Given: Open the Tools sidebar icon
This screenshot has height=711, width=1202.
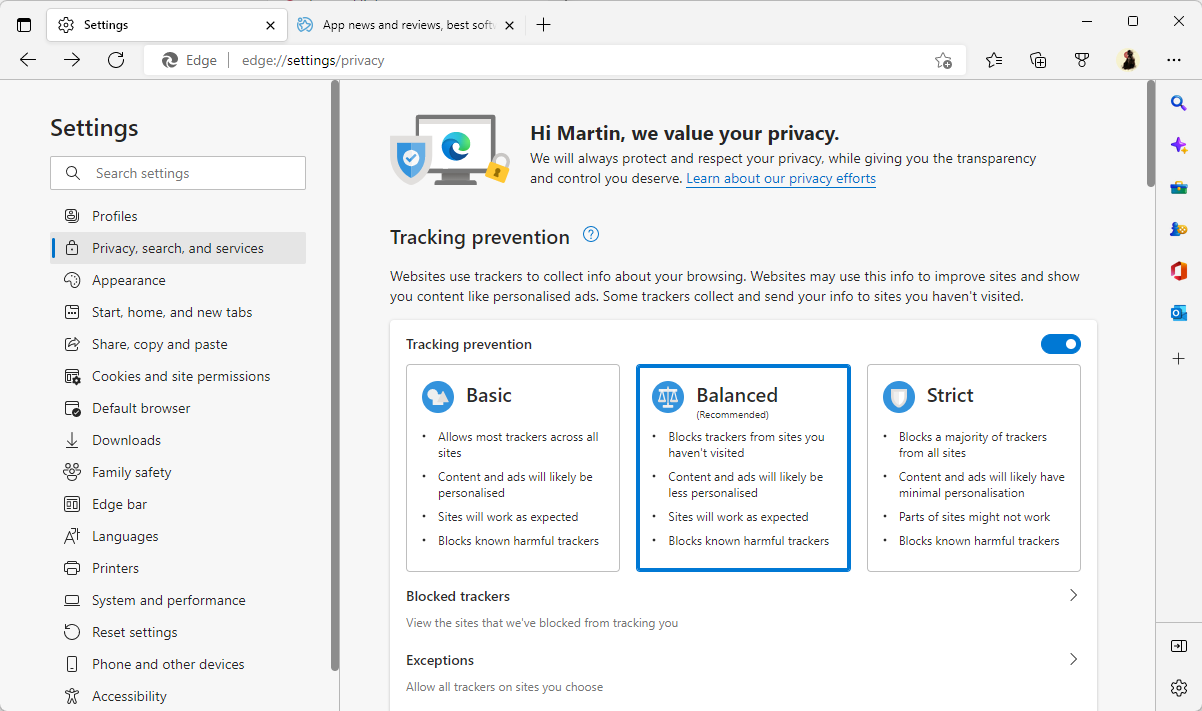Looking at the screenshot, I should pyautogui.click(x=1178, y=186).
